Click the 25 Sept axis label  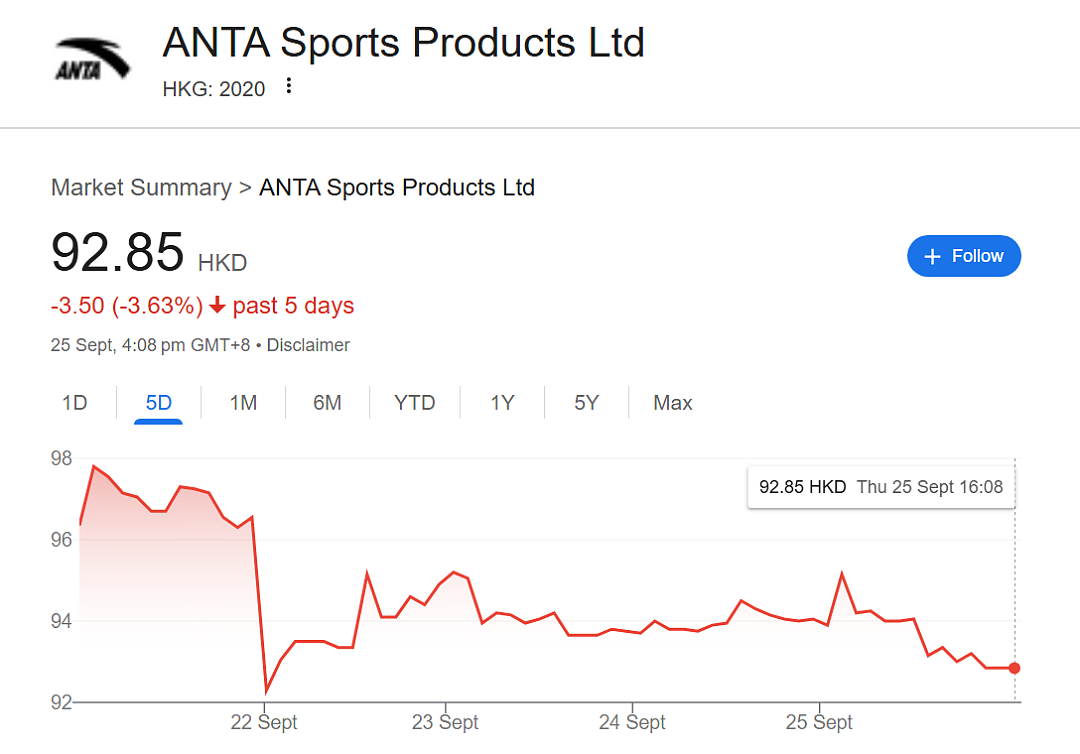click(819, 722)
